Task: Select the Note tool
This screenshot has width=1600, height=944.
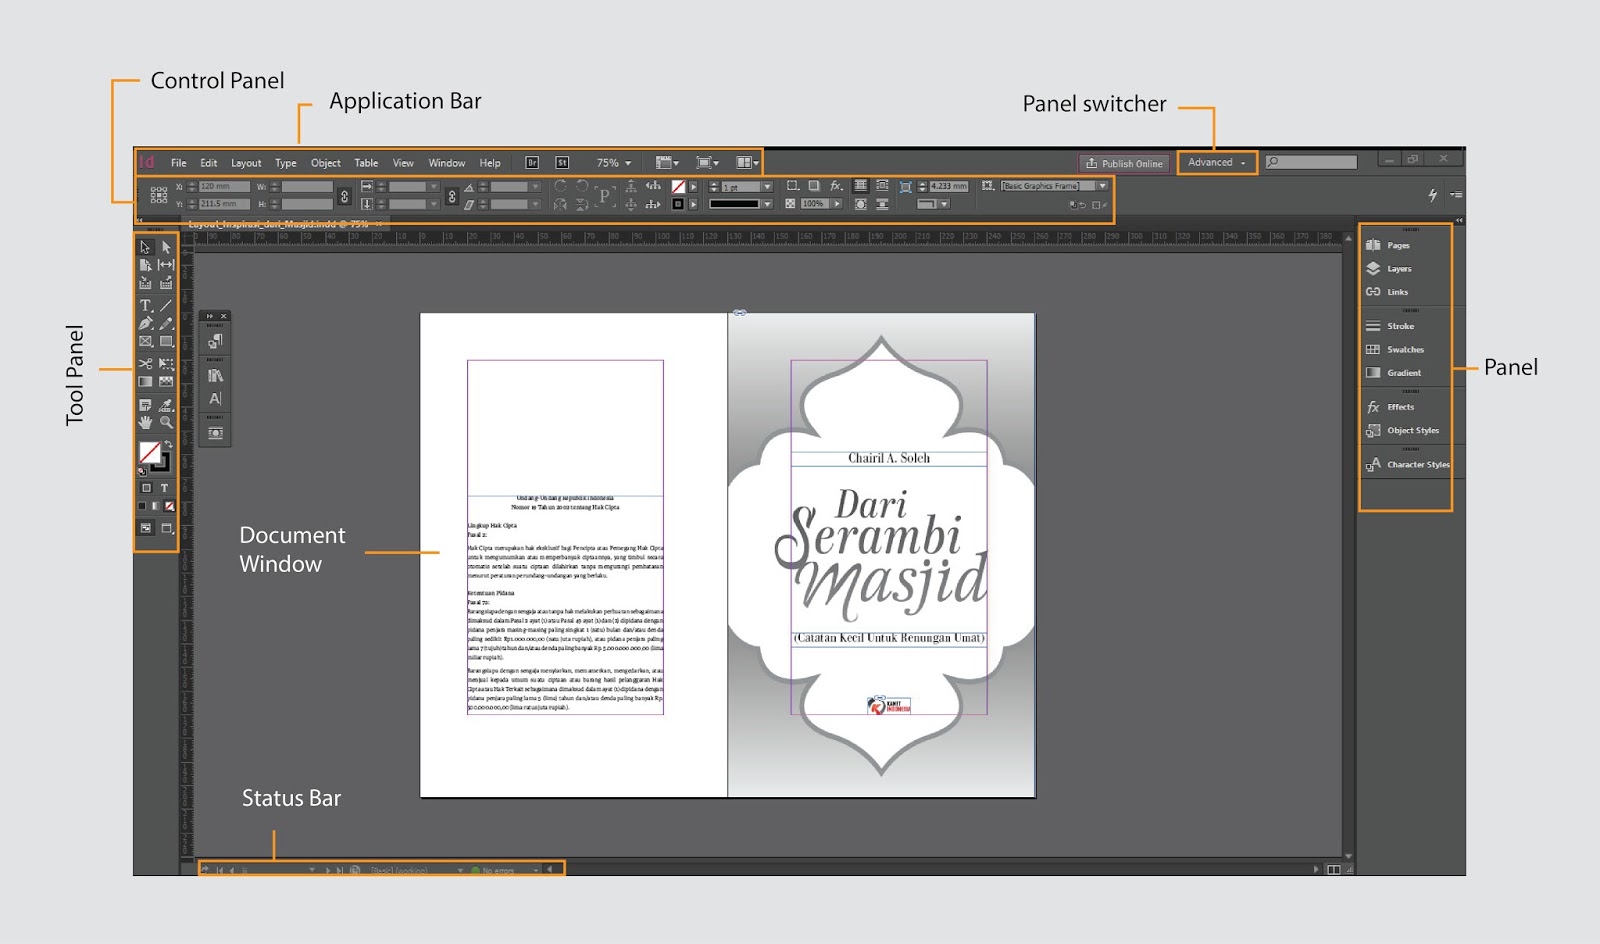Action: click(x=145, y=405)
